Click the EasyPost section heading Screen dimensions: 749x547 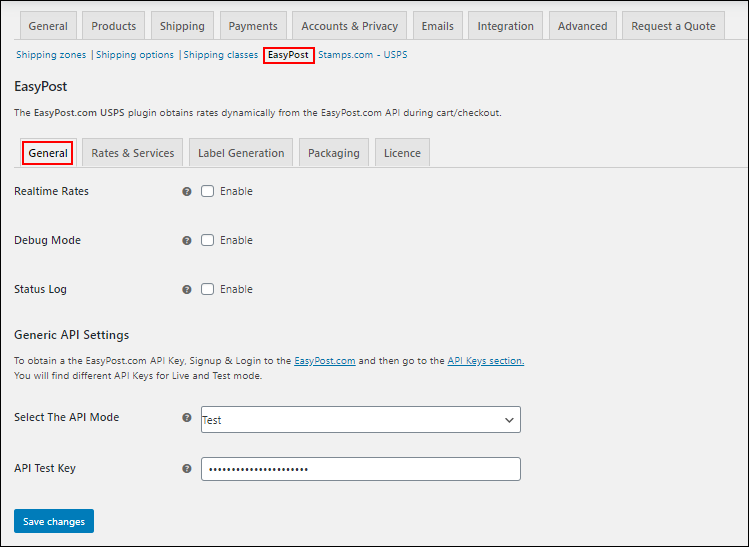point(41,86)
